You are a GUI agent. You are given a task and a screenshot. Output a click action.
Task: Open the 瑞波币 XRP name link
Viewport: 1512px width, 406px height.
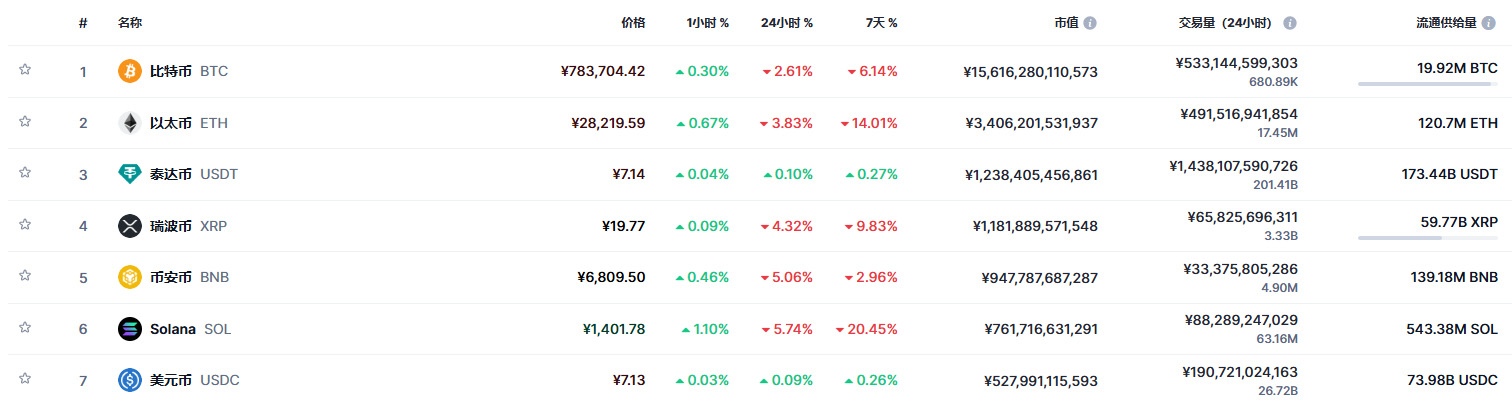click(x=188, y=226)
